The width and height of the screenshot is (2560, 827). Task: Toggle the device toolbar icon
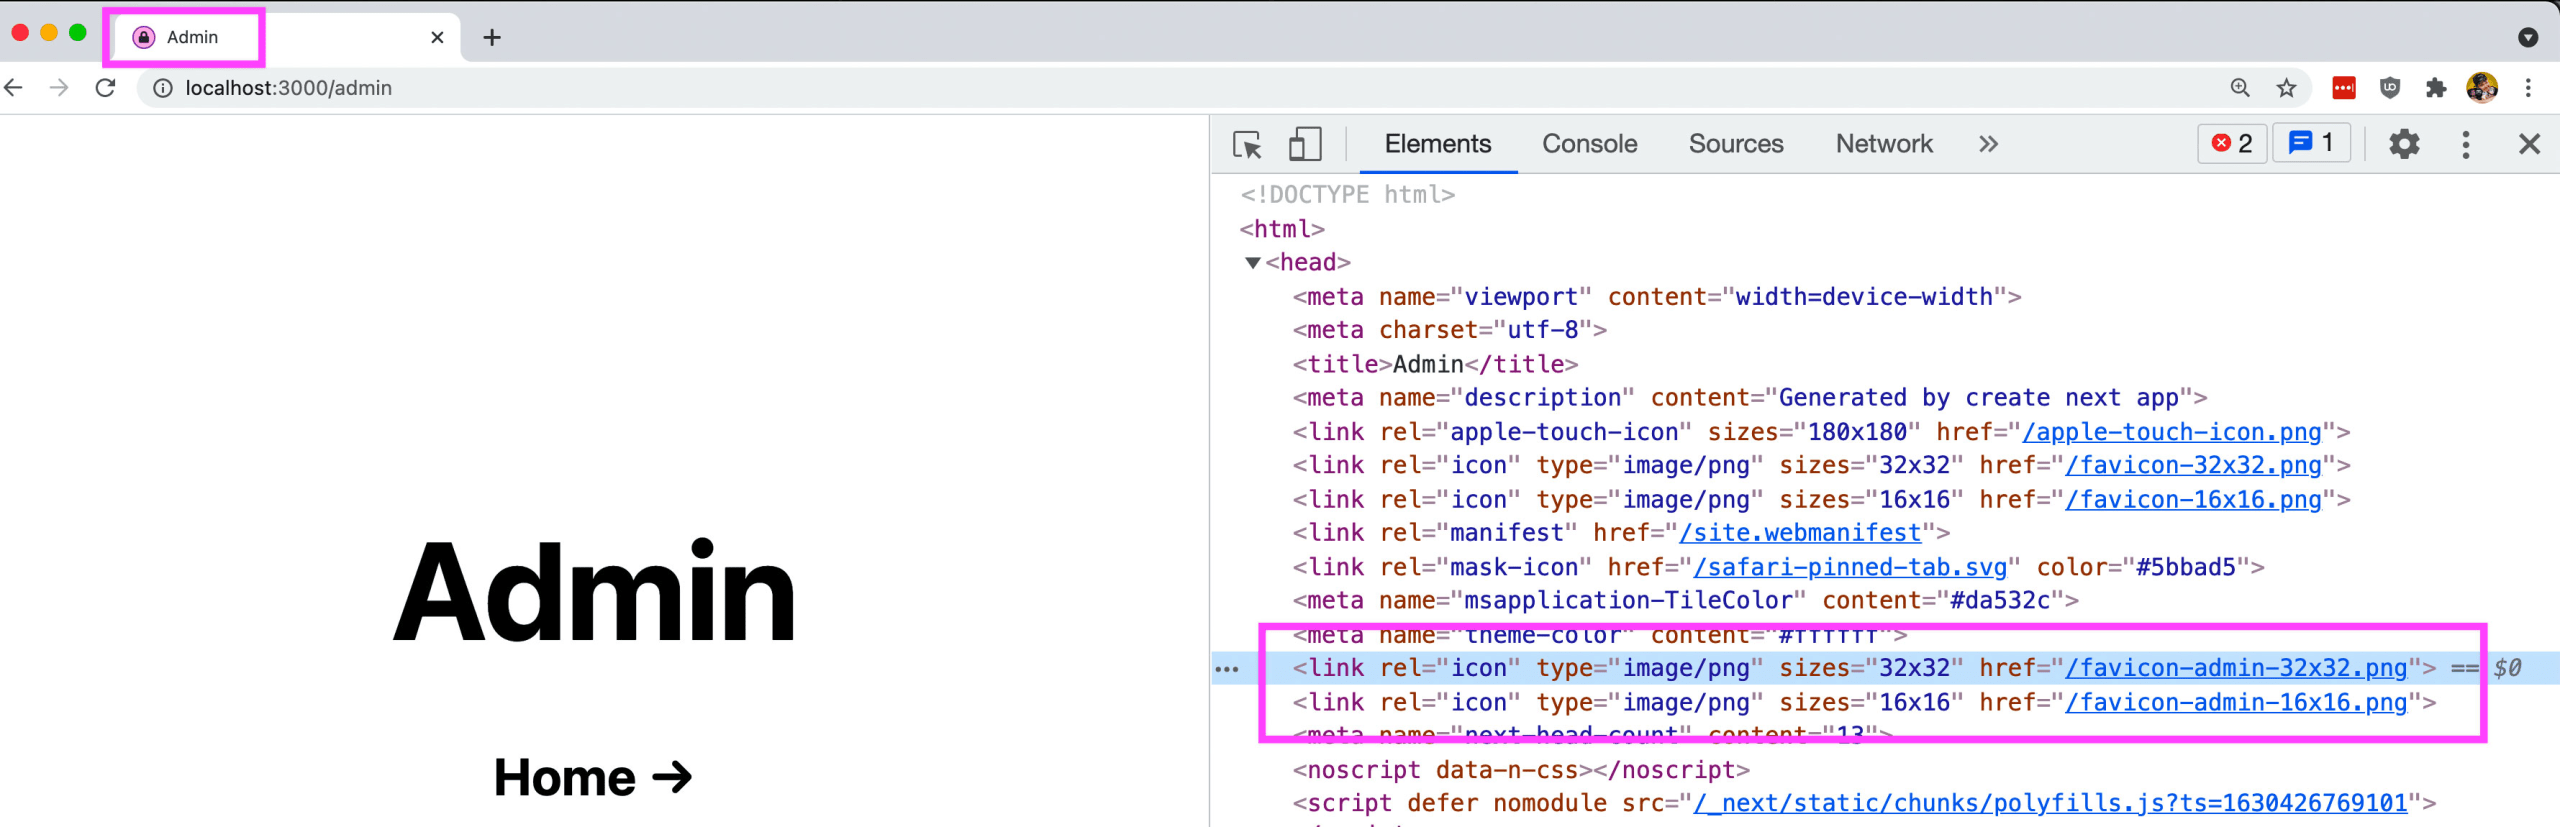click(1305, 144)
